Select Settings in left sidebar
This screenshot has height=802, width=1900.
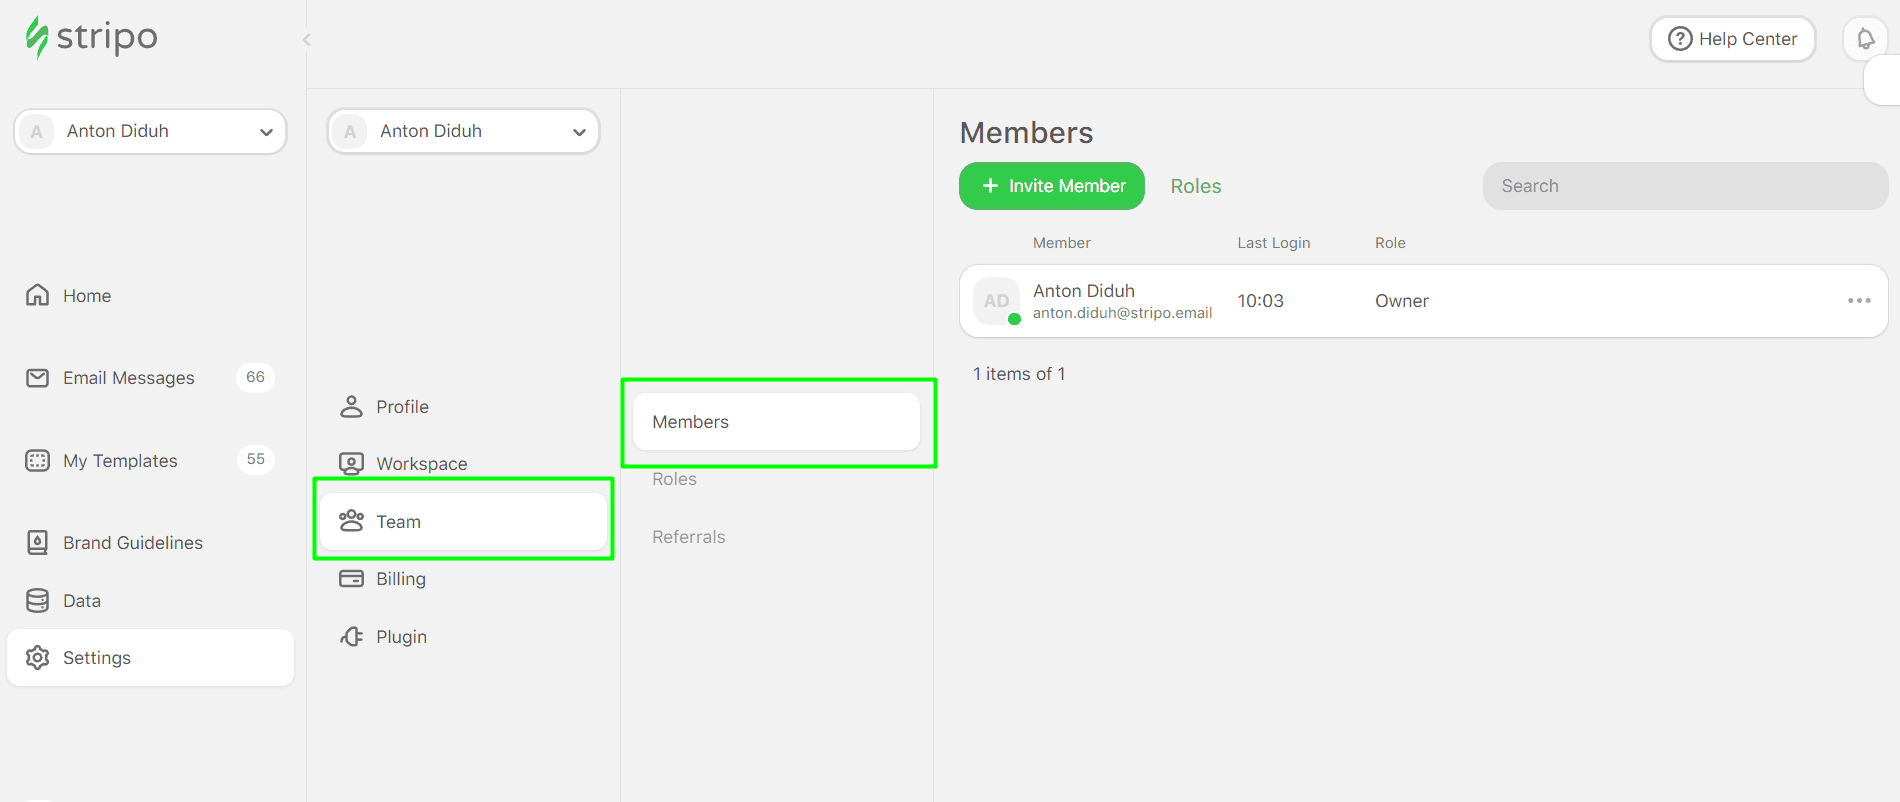pos(97,658)
